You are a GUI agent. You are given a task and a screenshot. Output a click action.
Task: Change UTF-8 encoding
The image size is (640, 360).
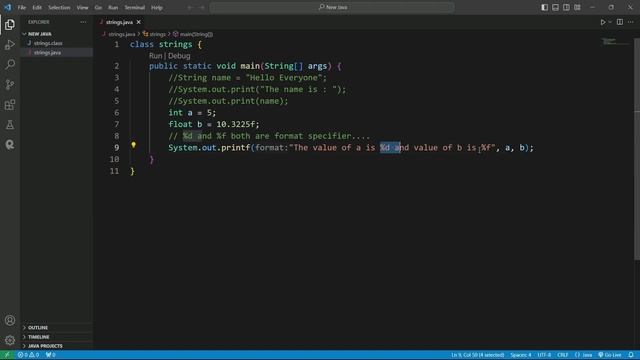coord(544,355)
